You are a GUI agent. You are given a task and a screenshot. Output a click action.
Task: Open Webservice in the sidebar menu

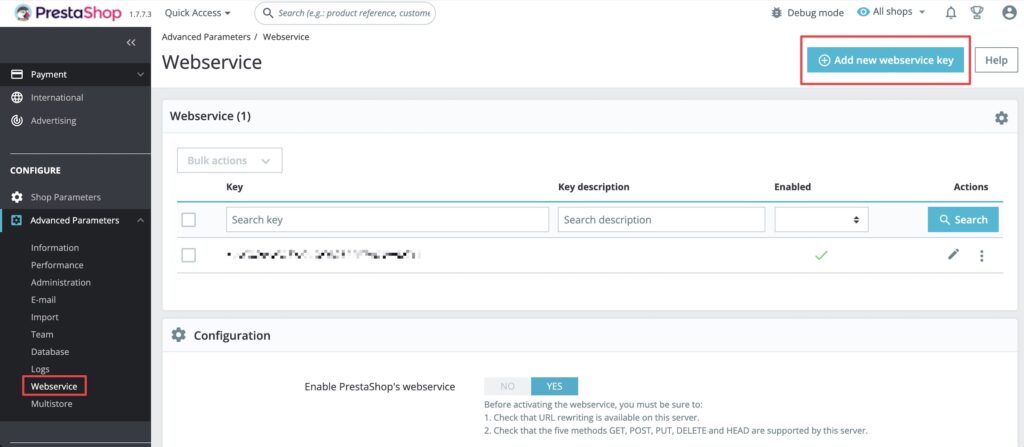click(x=54, y=387)
